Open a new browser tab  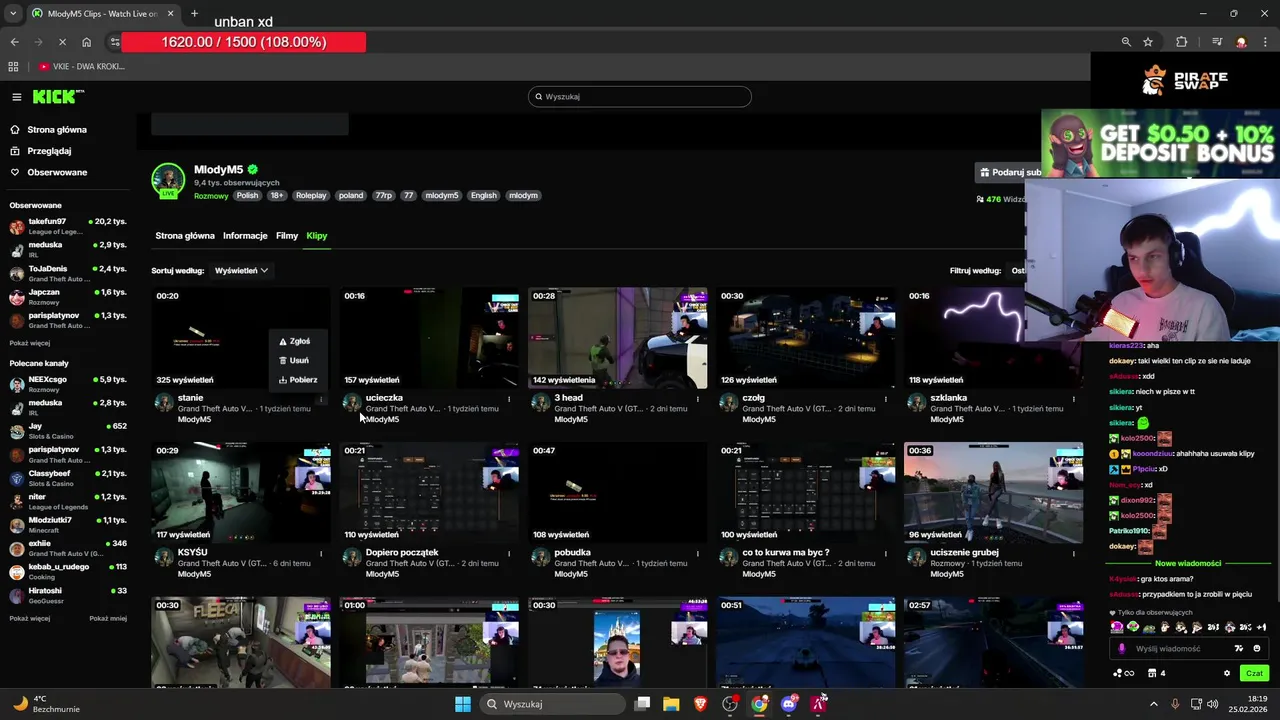[x=194, y=14]
